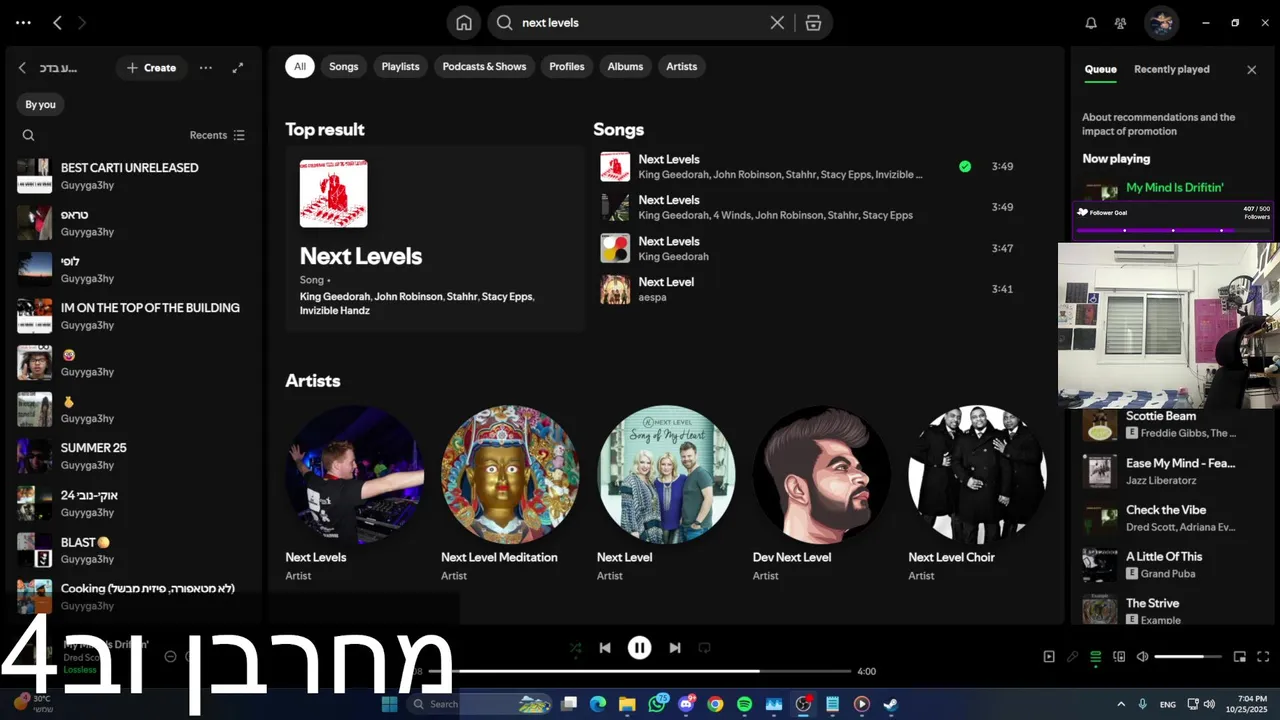This screenshot has height=720, width=1280.
Task: Open Now Playing view icon
Action: coord(1049,657)
